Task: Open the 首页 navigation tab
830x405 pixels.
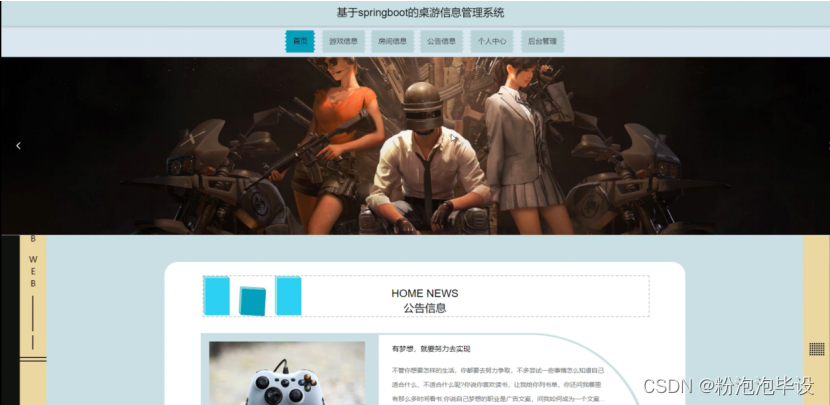Action: click(300, 41)
